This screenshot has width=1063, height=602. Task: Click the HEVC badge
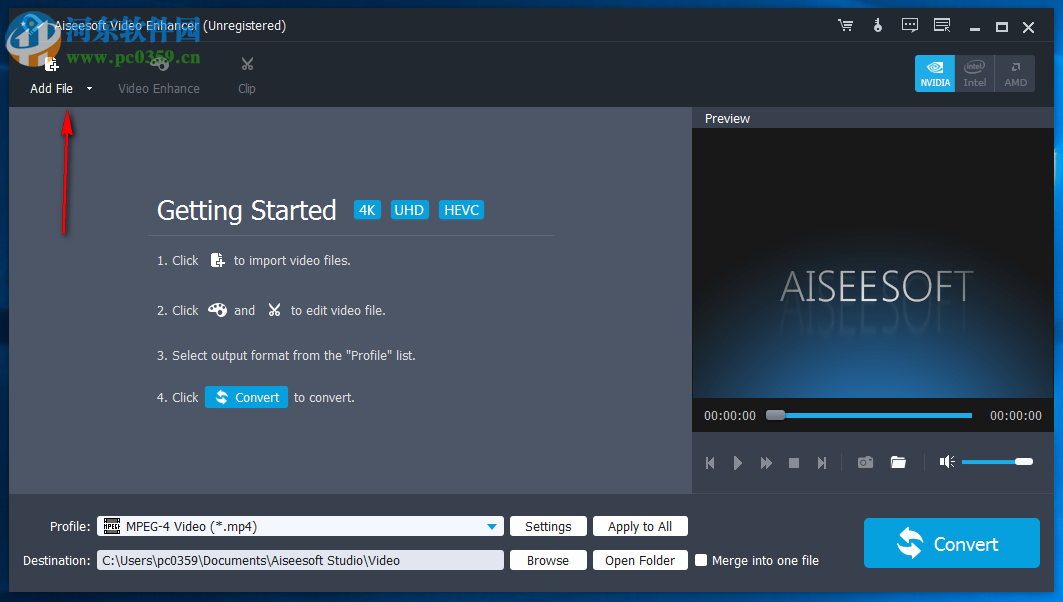[x=461, y=209]
